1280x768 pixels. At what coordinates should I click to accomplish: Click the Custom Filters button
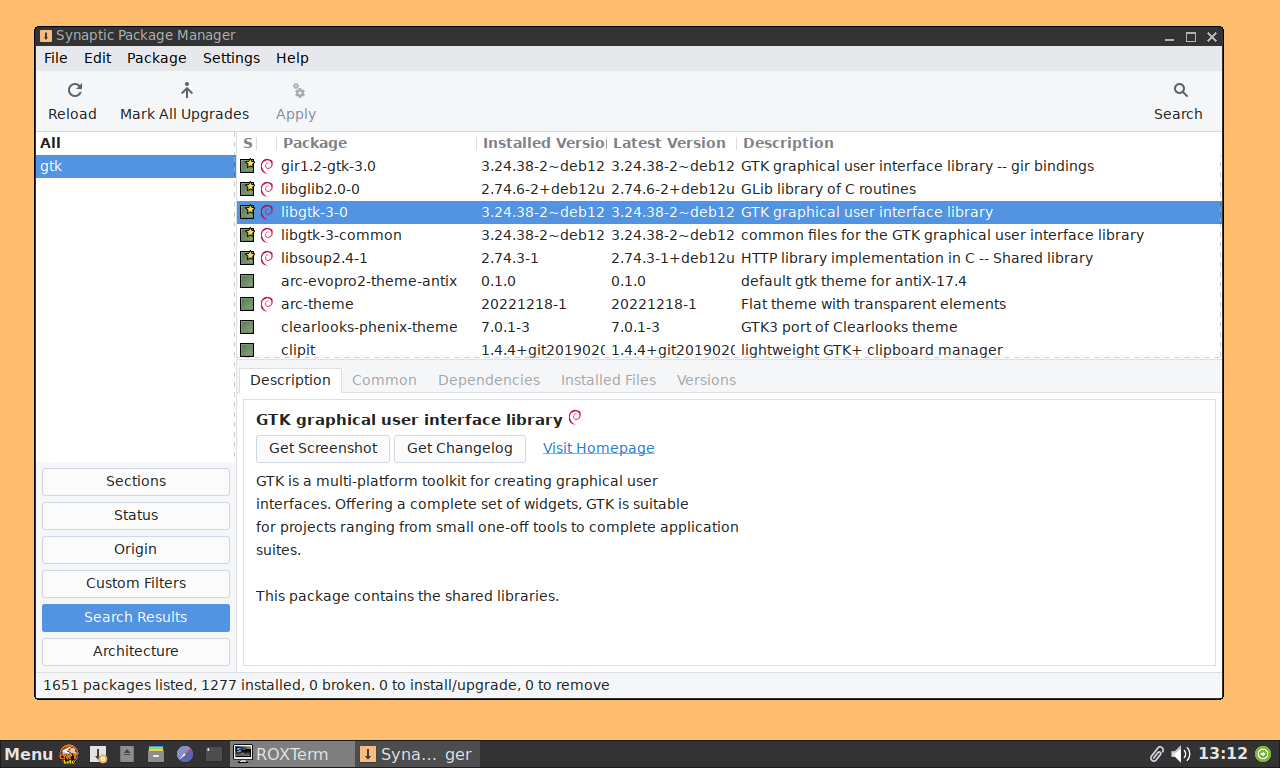136,583
